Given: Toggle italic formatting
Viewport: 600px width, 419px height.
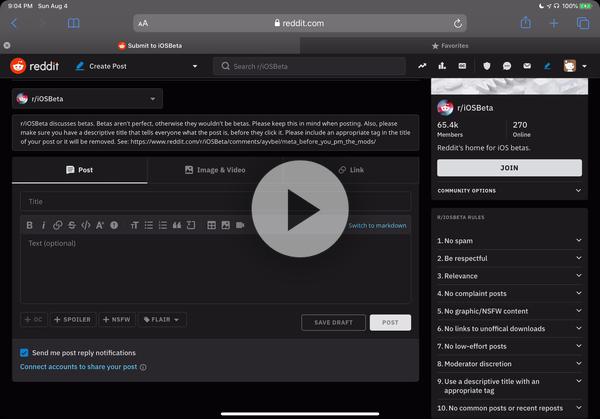Looking at the screenshot, I should coord(43,225).
